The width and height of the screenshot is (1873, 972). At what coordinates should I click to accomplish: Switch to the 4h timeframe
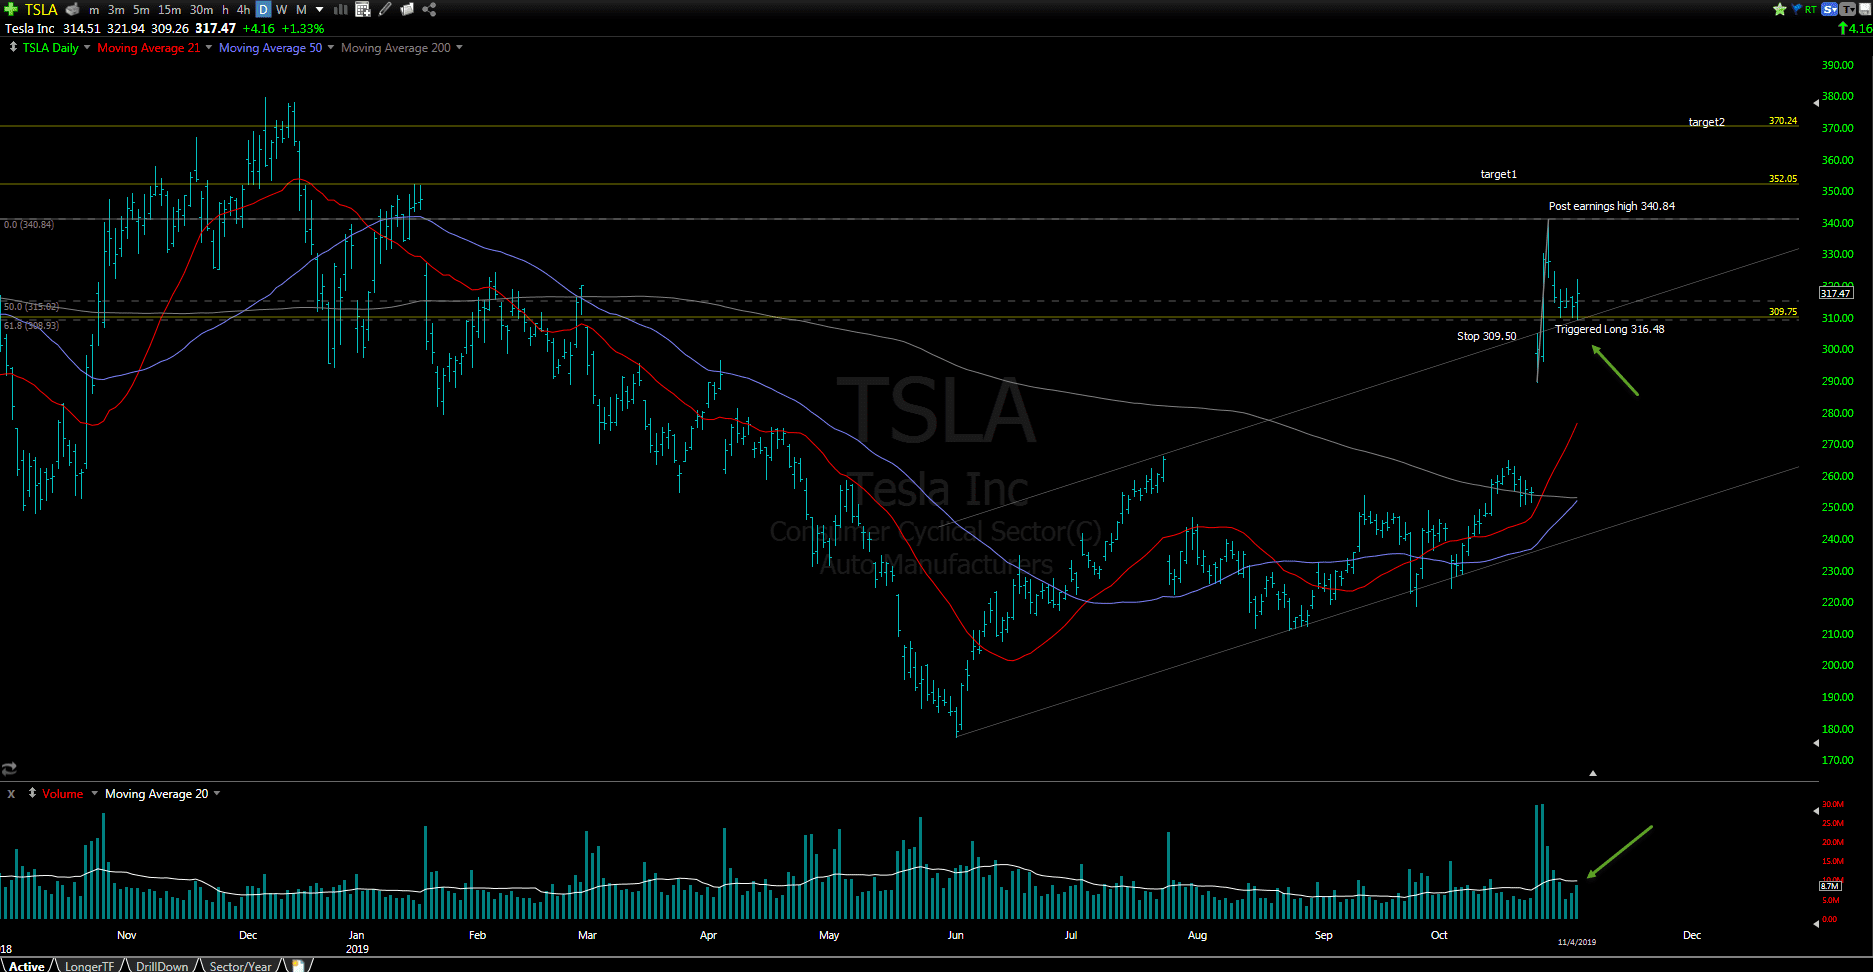pyautogui.click(x=243, y=10)
